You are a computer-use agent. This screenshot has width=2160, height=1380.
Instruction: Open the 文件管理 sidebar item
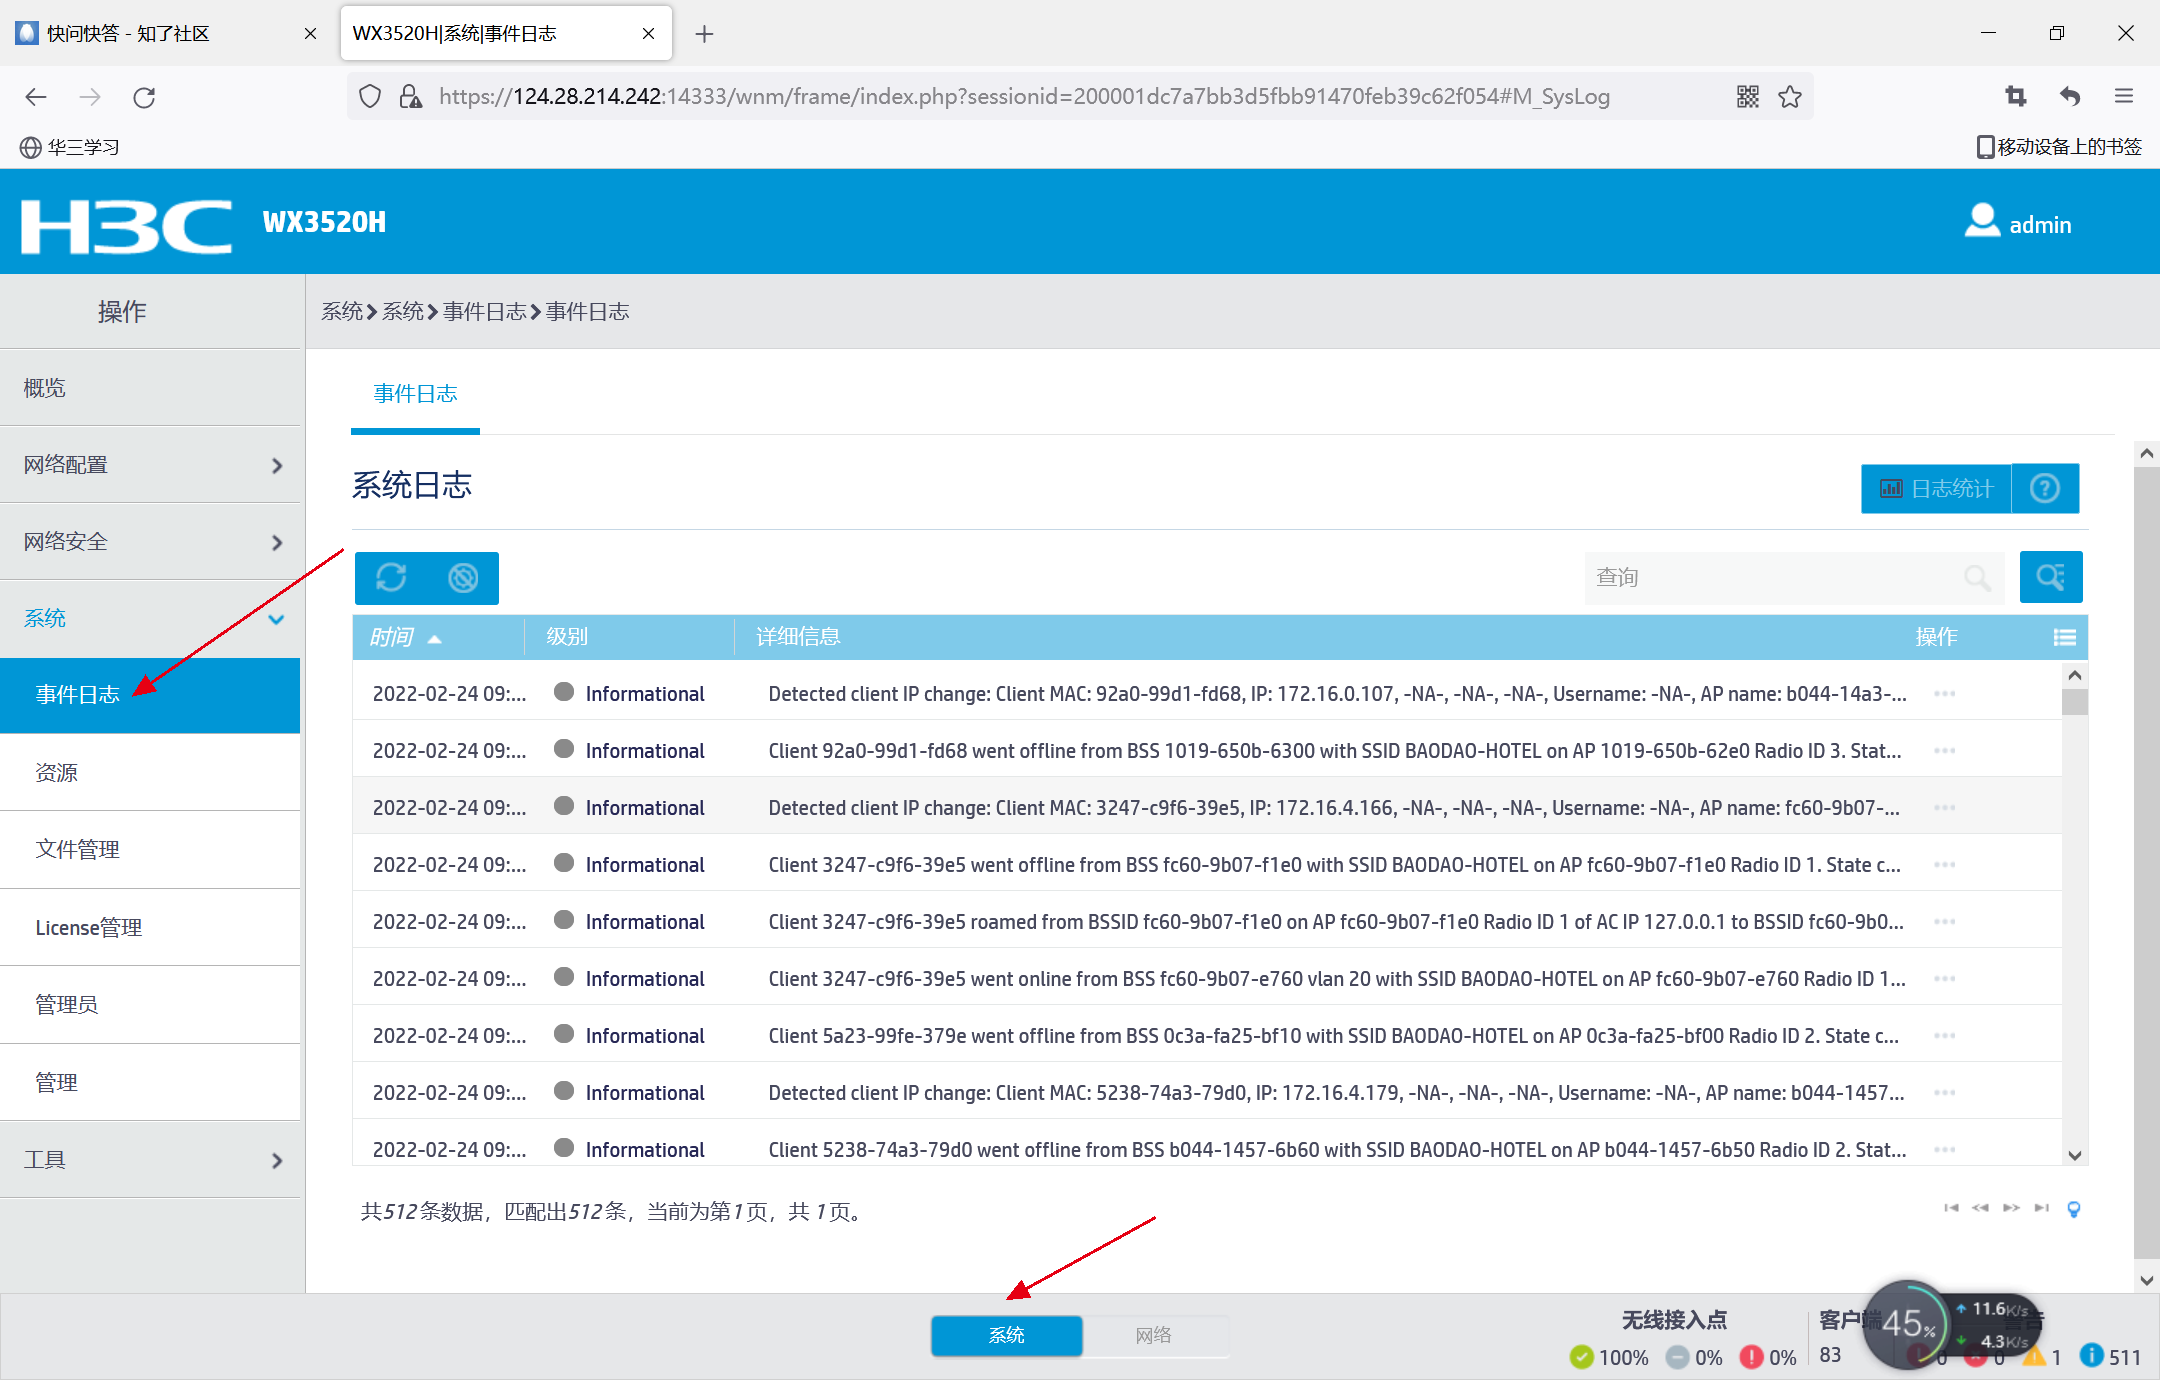pyautogui.click(x=78, y=850)
